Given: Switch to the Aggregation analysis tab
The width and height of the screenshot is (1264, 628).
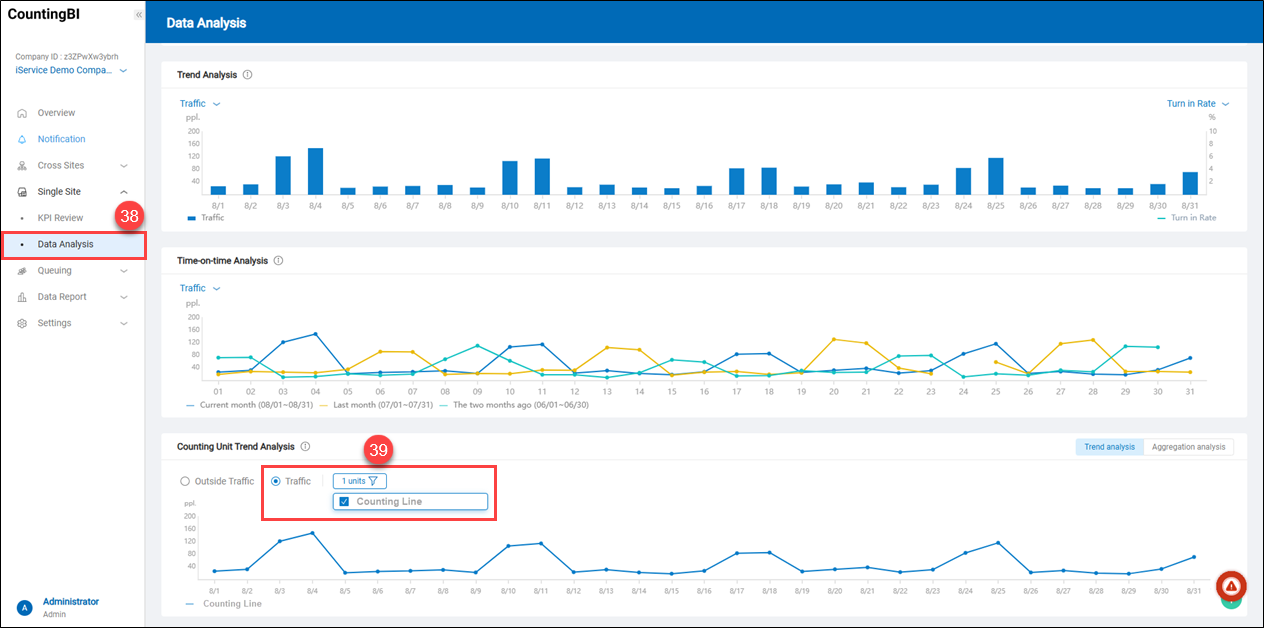Looking at the screenshot, I should coord(1188,447).
